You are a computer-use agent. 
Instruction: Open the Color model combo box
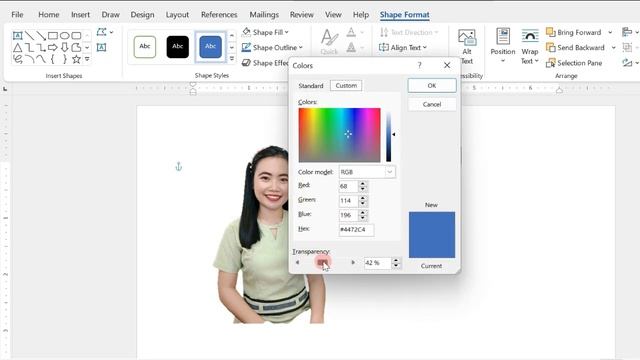367,172
